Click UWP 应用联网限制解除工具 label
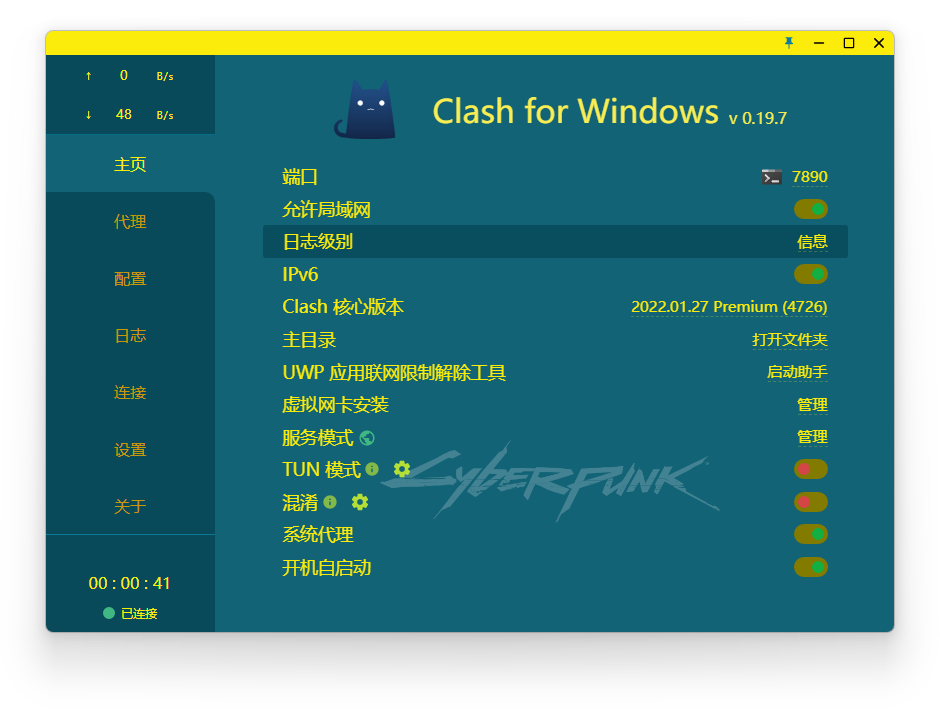This screenshot has width=940, height=713. [394, 372]
